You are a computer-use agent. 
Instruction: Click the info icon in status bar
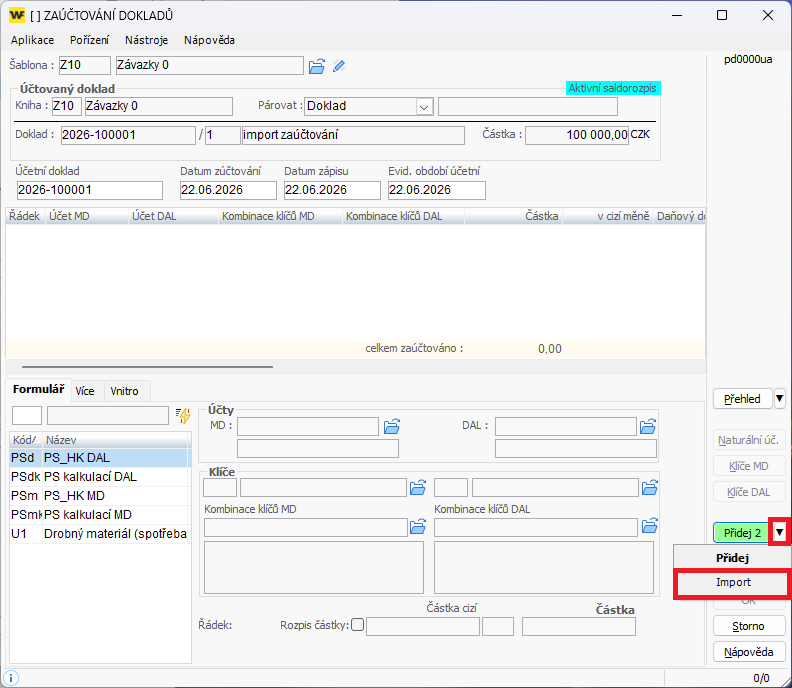(11, 678)
